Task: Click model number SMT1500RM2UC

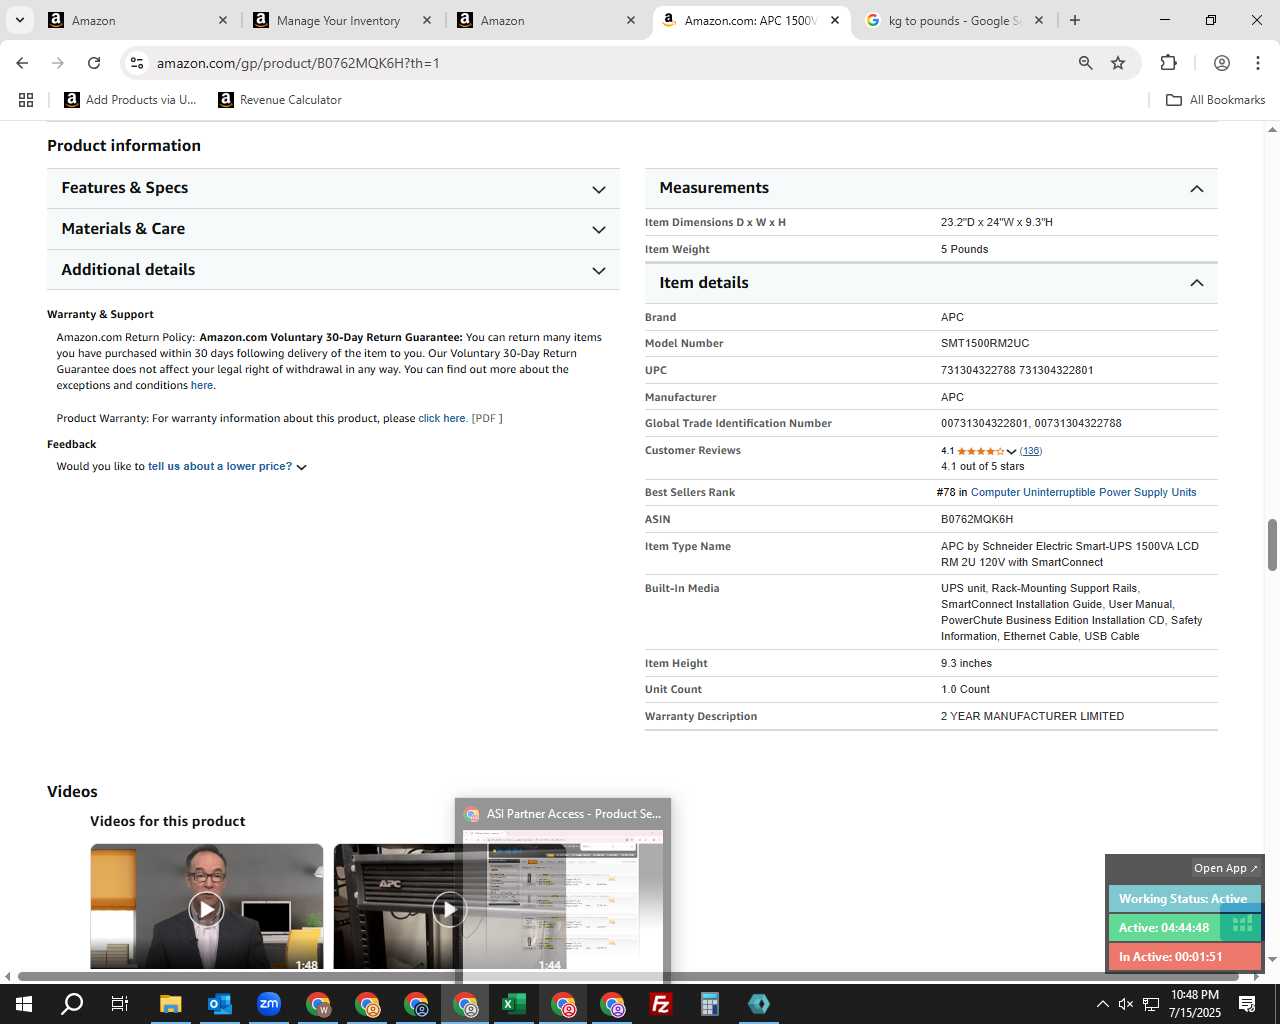Action: click(x=985, y=343)
